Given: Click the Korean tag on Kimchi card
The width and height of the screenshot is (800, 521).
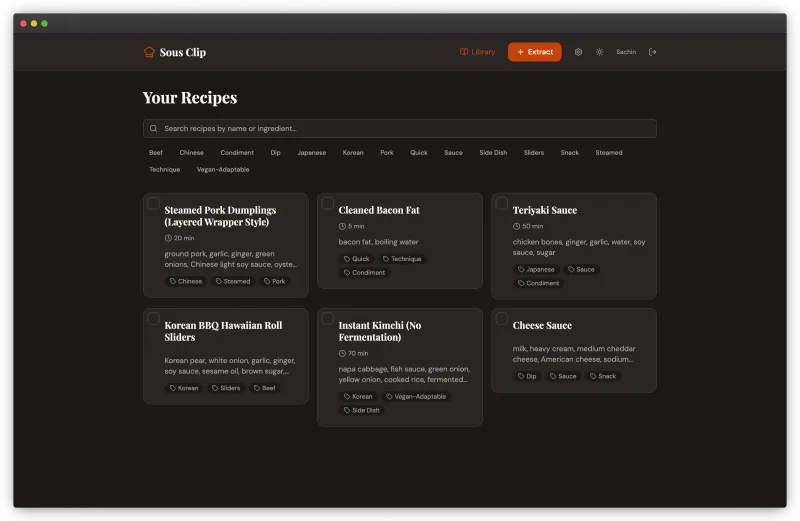Looking at the screenshot, I should [x=358, y=396].
